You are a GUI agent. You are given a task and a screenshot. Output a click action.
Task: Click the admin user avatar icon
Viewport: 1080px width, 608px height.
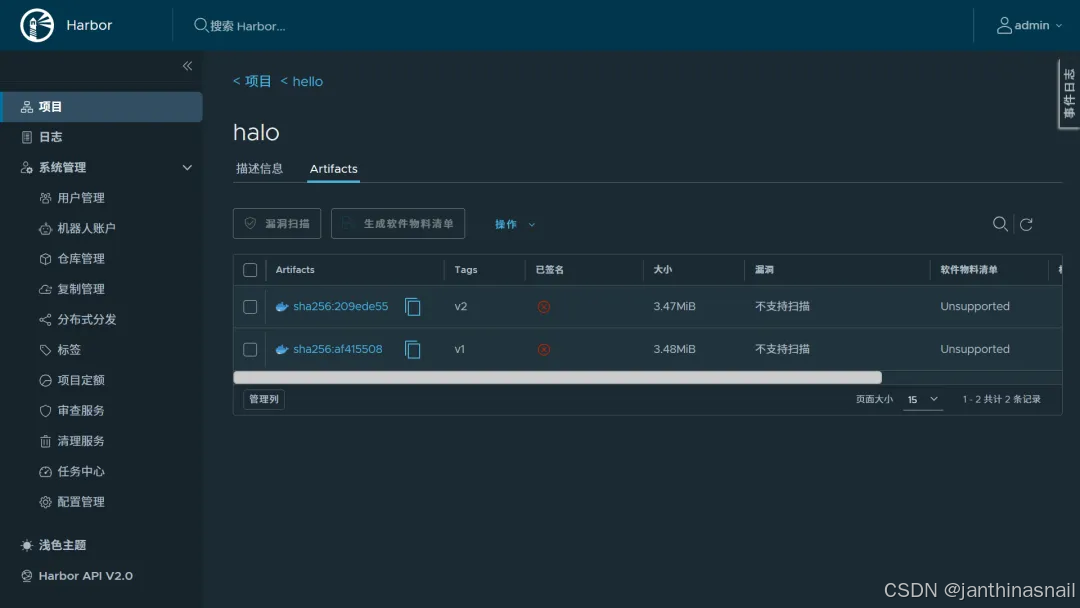[1004, 25]
